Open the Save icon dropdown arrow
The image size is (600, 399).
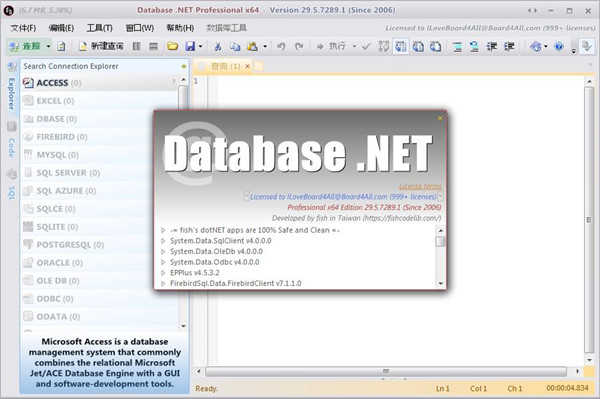point(201,47)
